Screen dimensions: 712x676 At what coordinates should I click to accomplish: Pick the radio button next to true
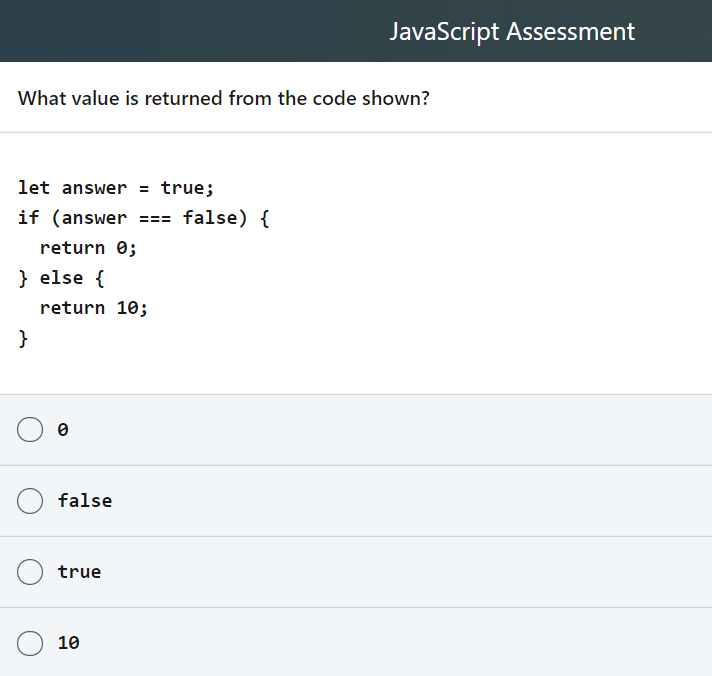point(29,572)
